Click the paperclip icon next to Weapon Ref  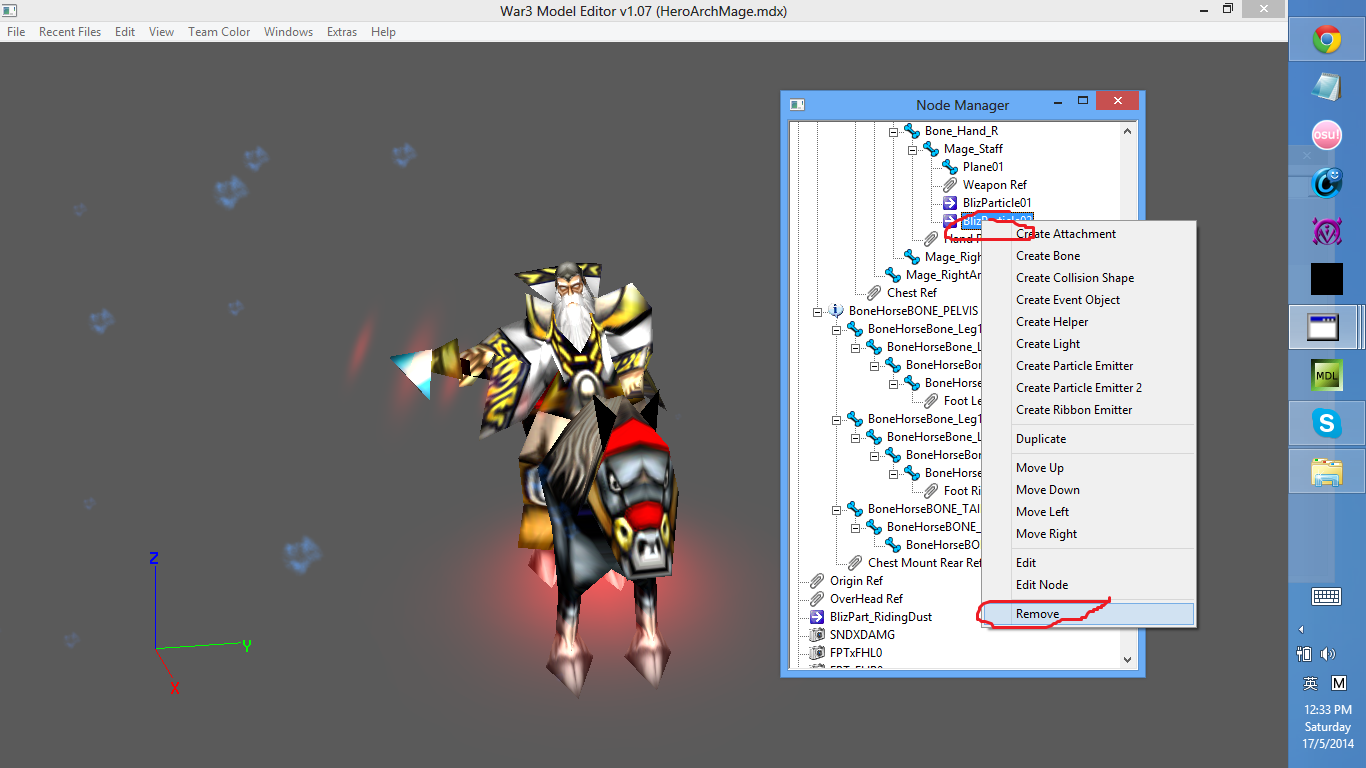click(950, 185)
